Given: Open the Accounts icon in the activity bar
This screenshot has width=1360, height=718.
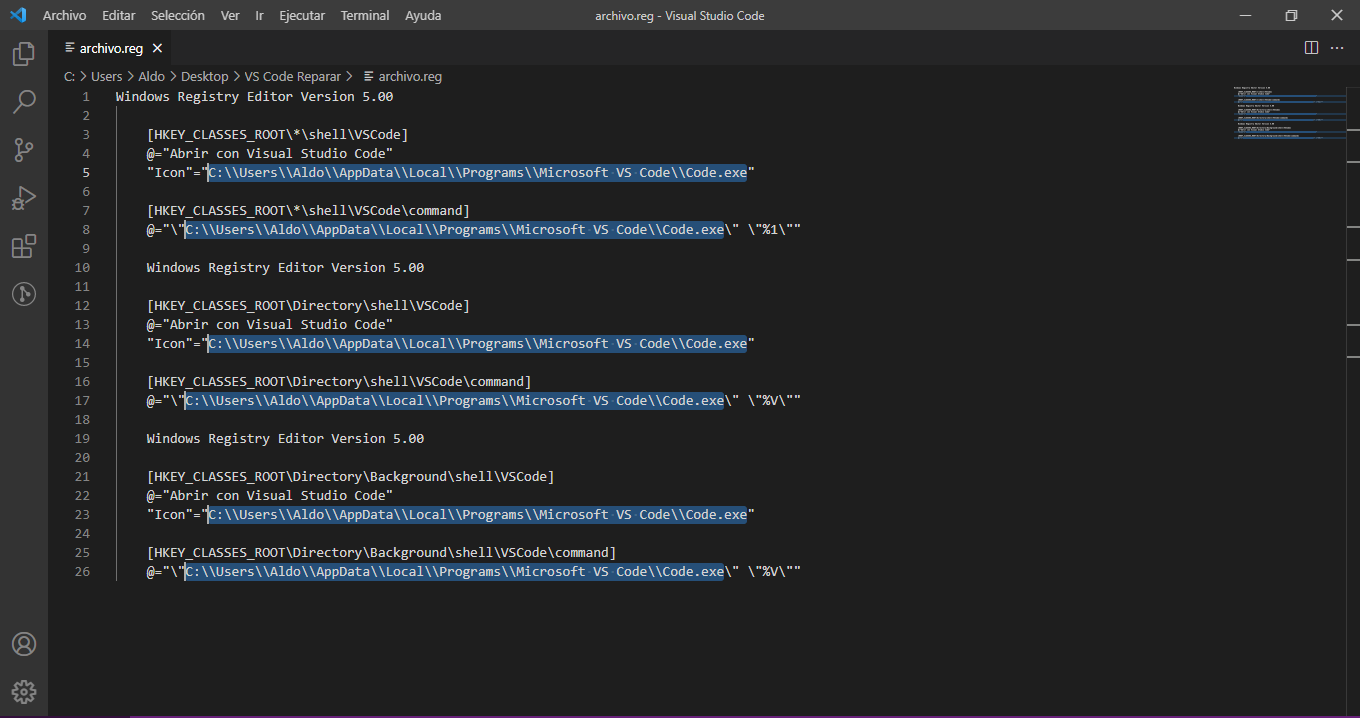Looking at the screenshot, I should pyautogui.click(x=23, y=643).
